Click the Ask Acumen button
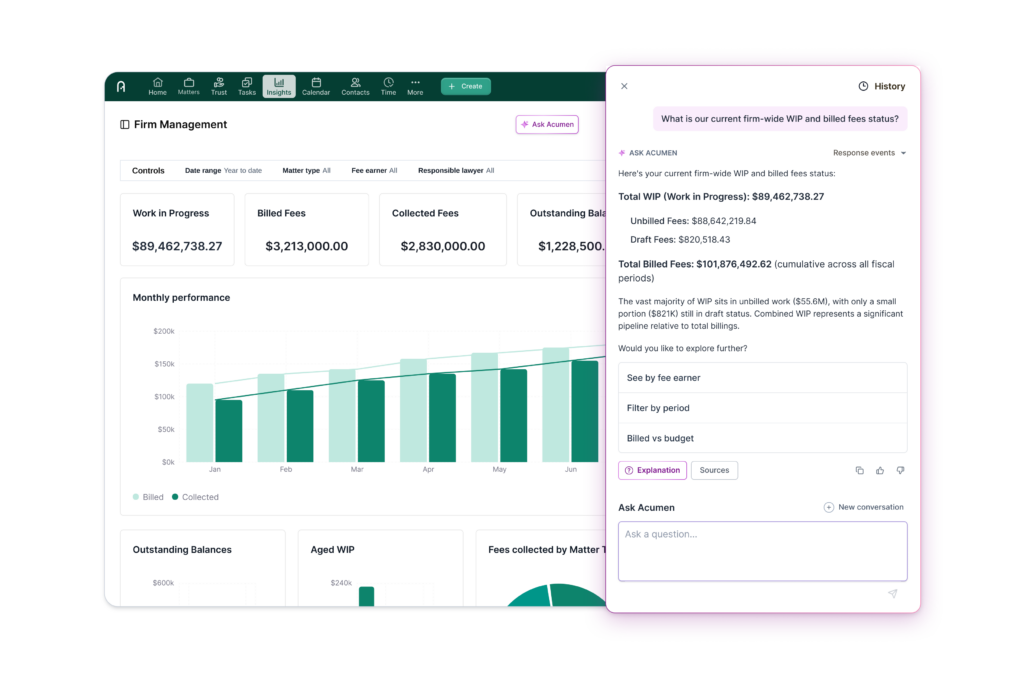Screen dimensions: 1024x679 pos(547,125)
